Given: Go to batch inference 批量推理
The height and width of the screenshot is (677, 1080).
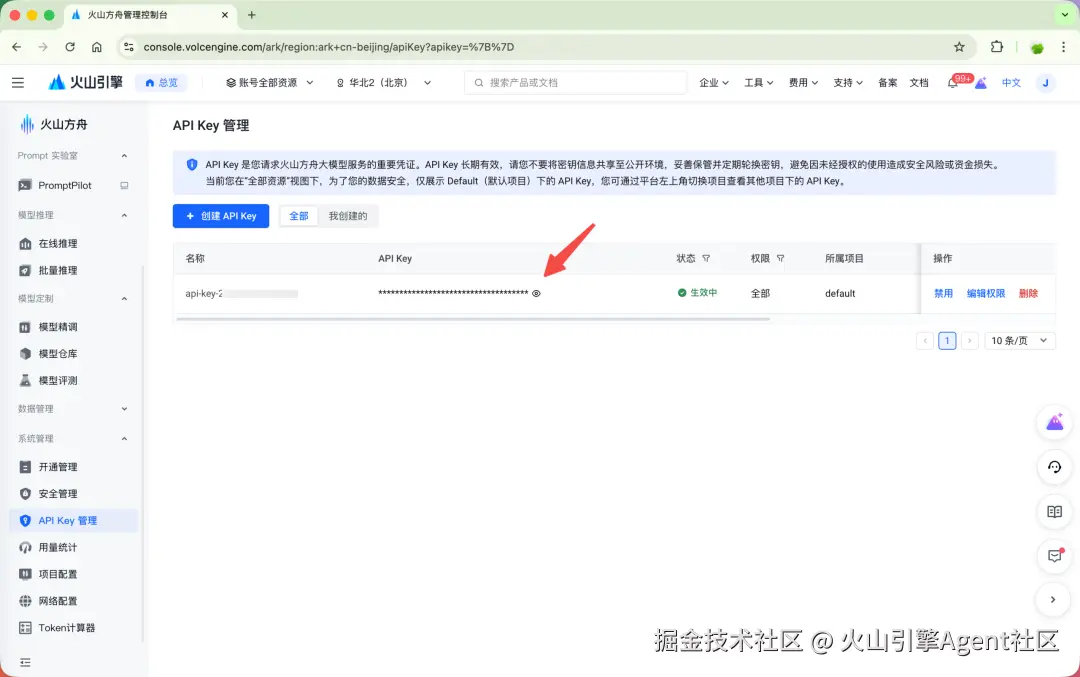Looking at the screenshot, I should pos(58,270).
